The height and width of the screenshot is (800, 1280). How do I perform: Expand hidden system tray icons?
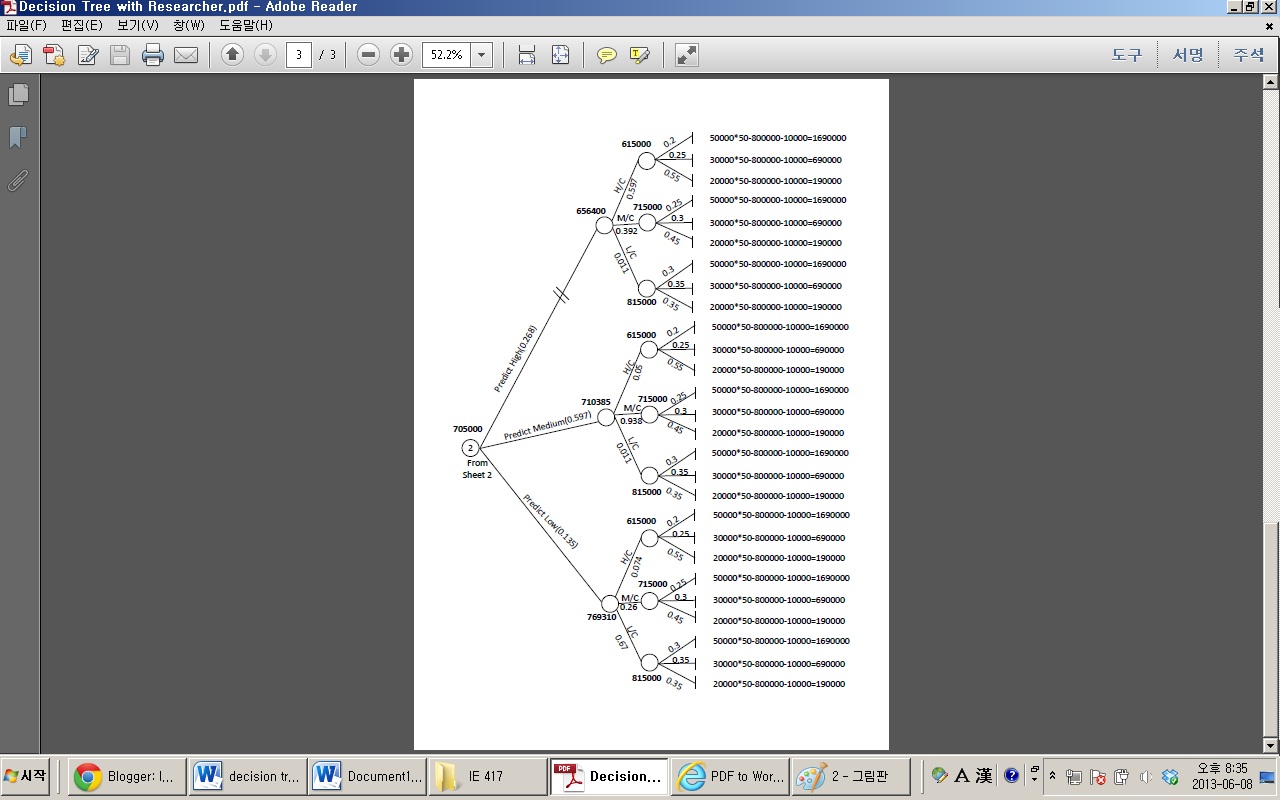click(1052, 775)
